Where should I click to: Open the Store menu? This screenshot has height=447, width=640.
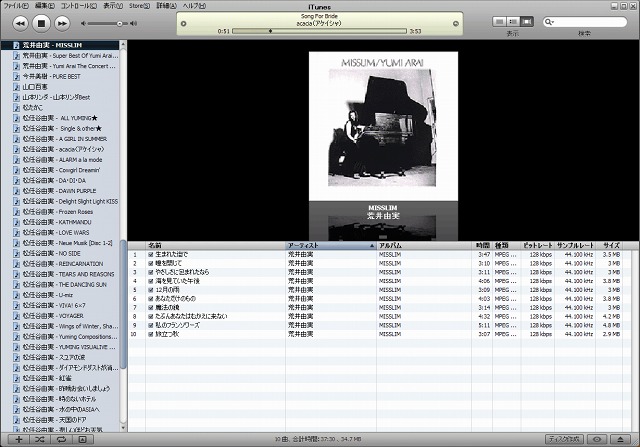tap(139, 6)
